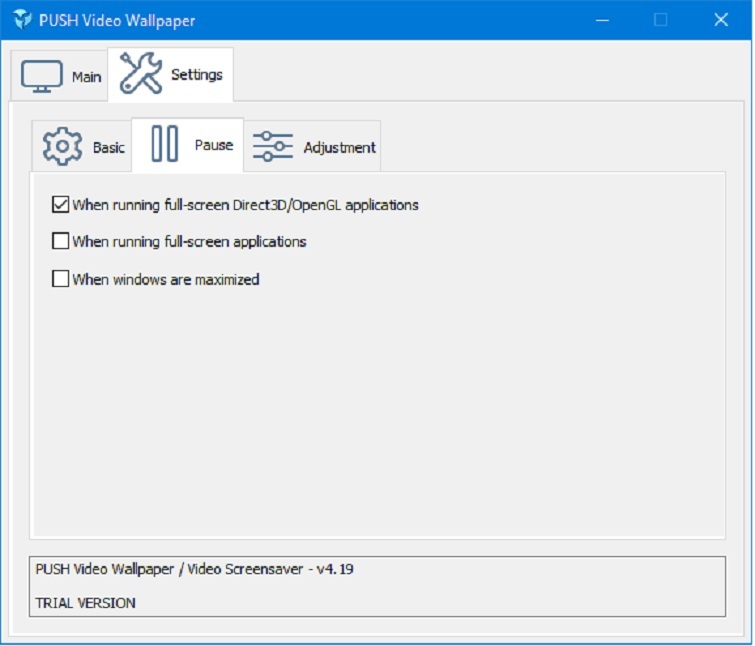Enable pause when running full-screen applications

point(60,241)
